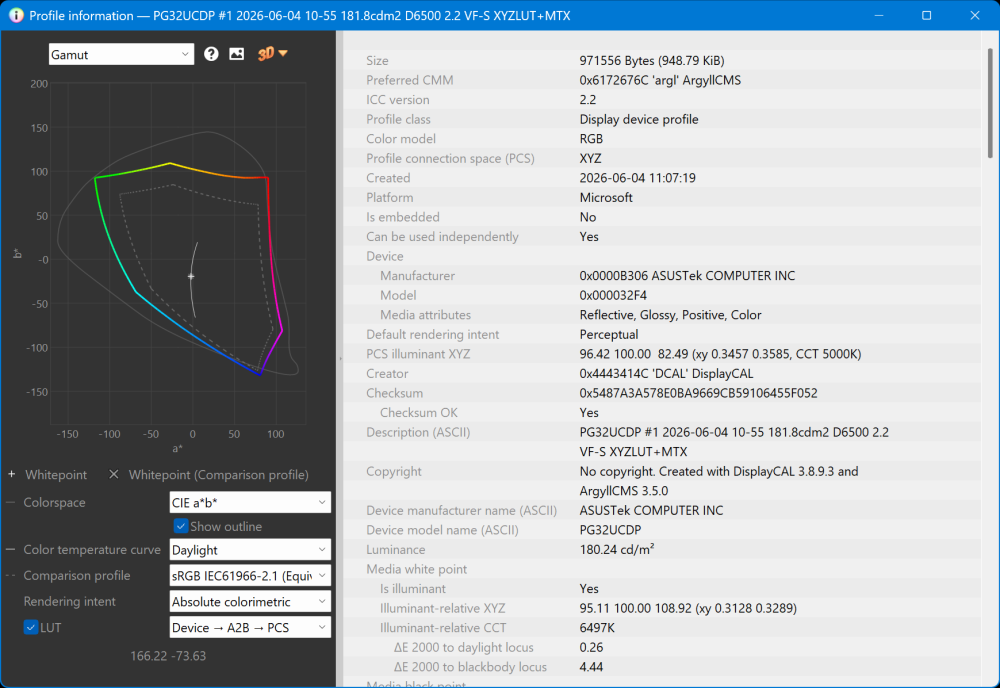The width and height of the screenshot is (1000, 688).
Task: Disable the LUT checkbox
Action: (x=31, y=627)
